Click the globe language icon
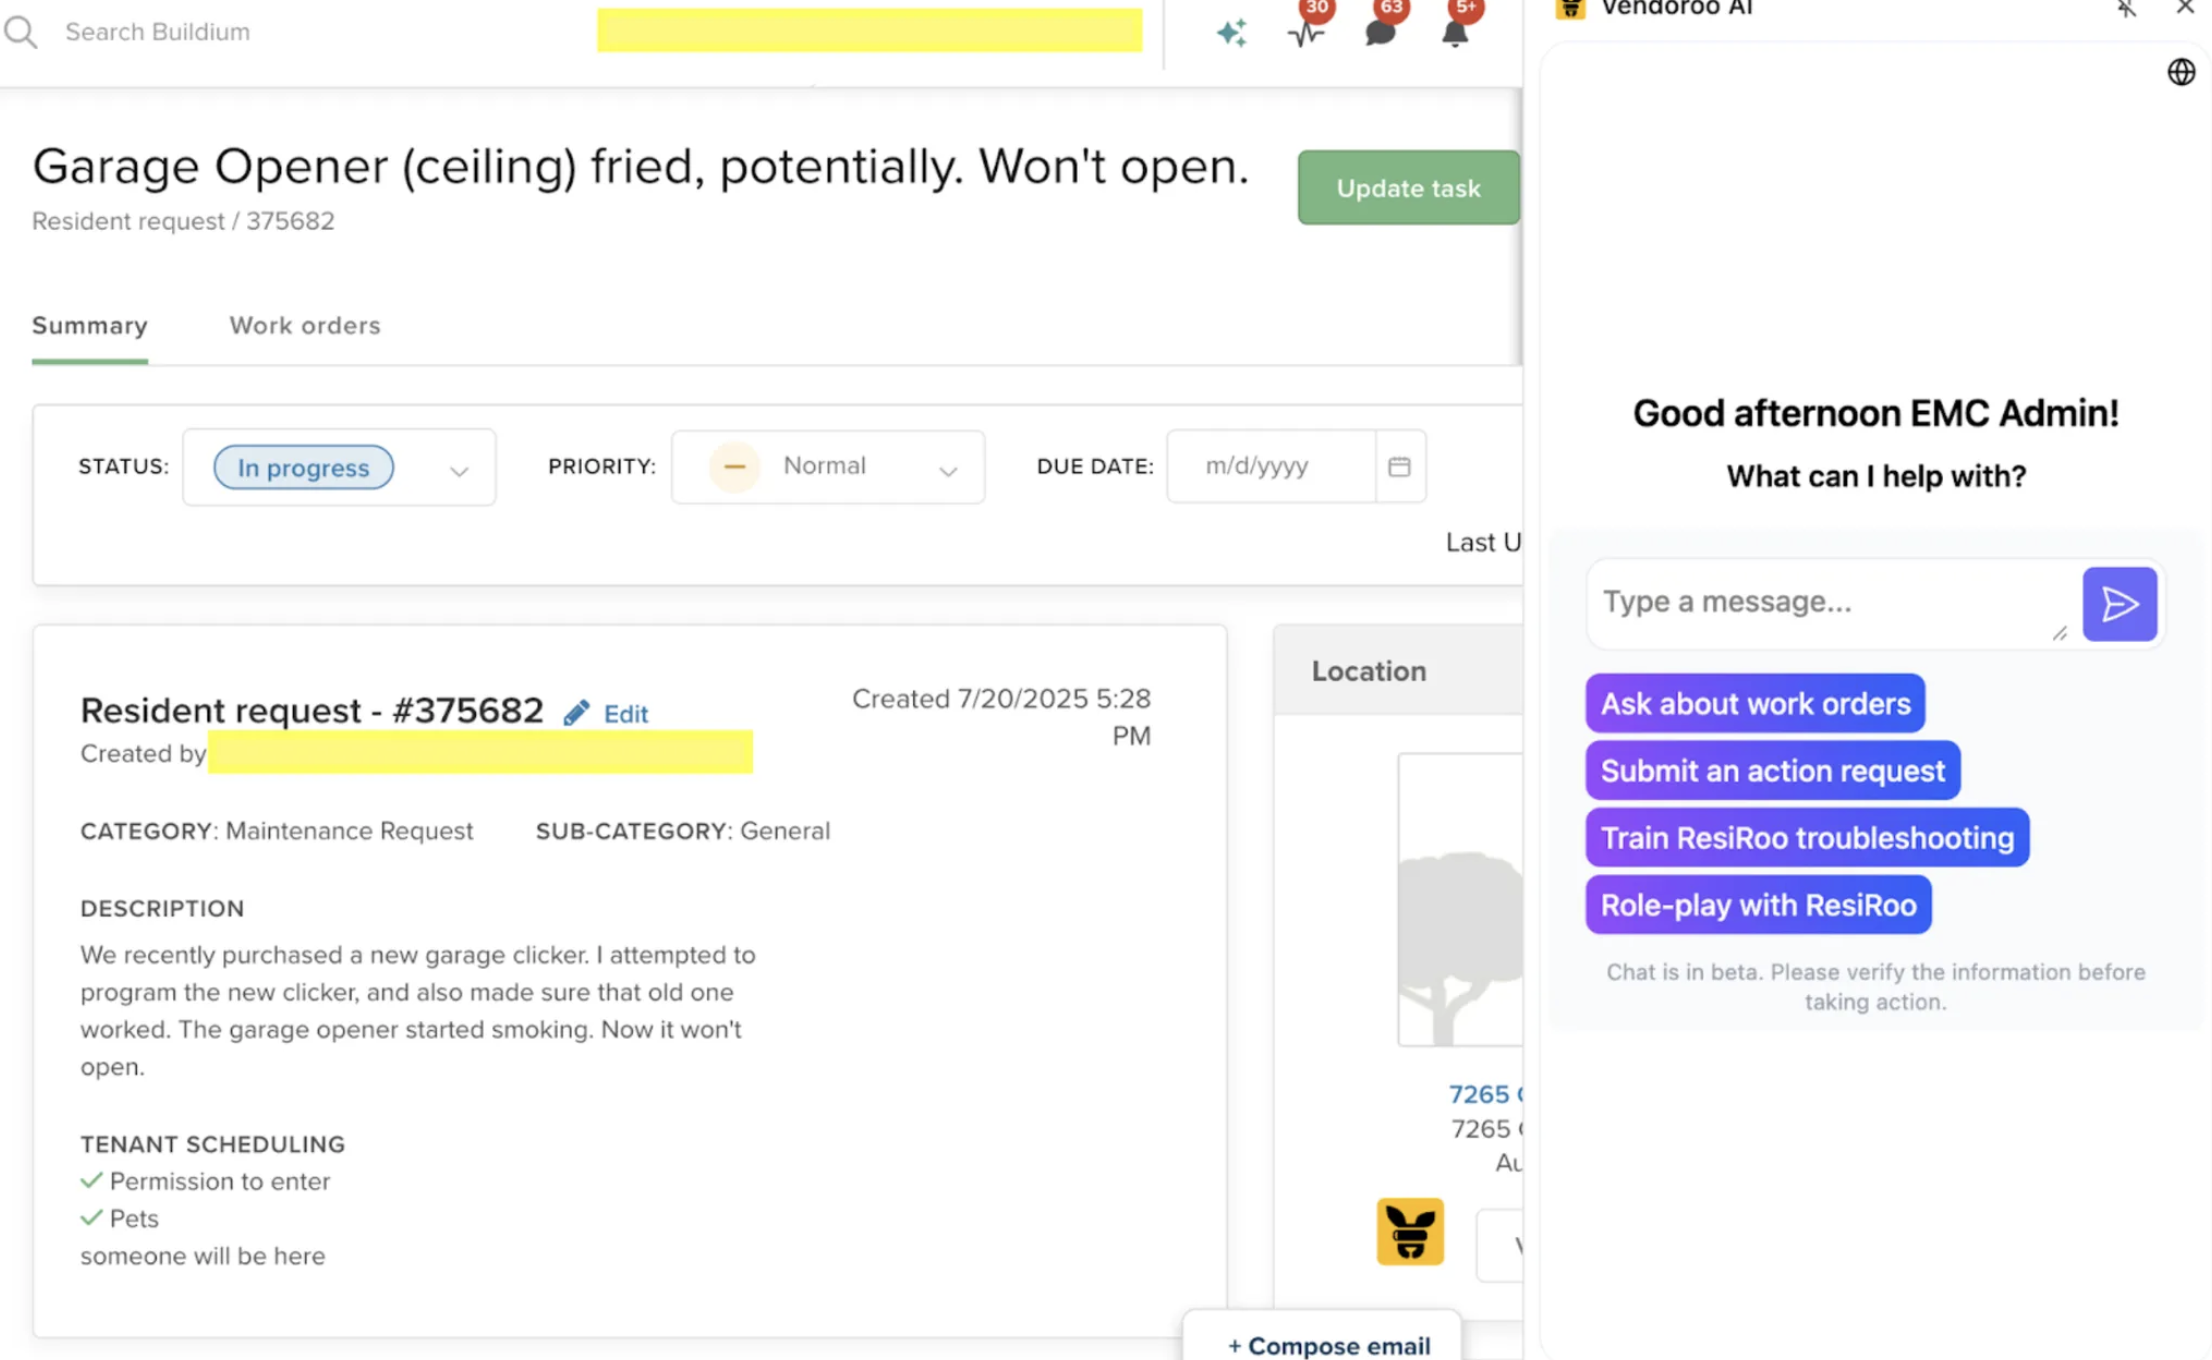This screenshot has width=2212, height=1360. click(x=2181, y=72)
